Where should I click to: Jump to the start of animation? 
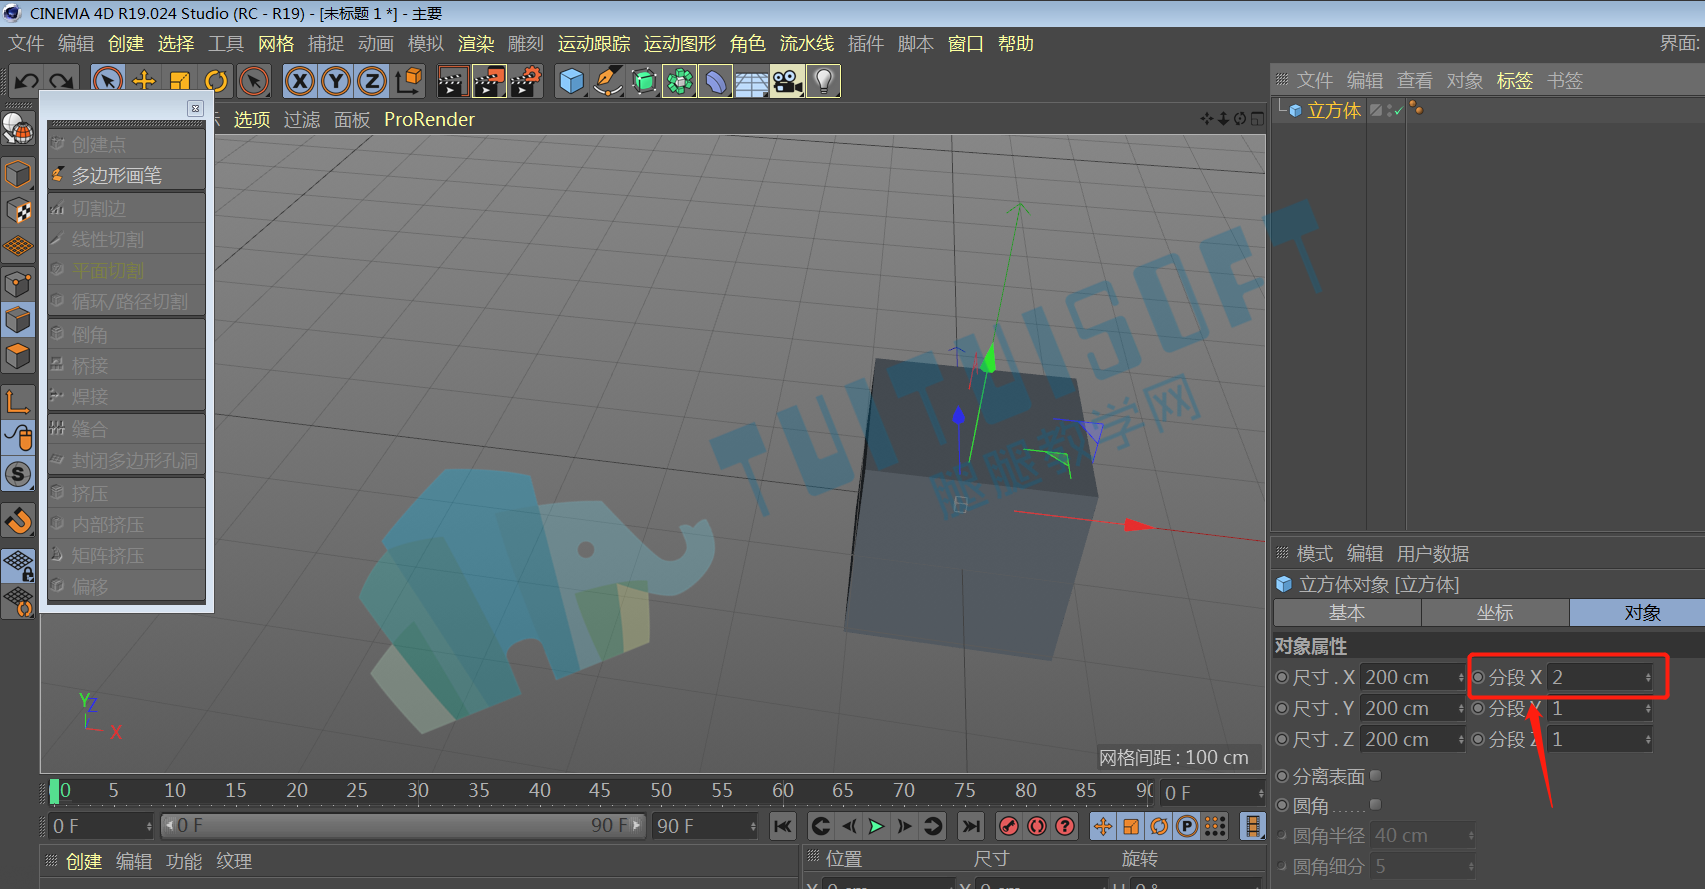783,826
